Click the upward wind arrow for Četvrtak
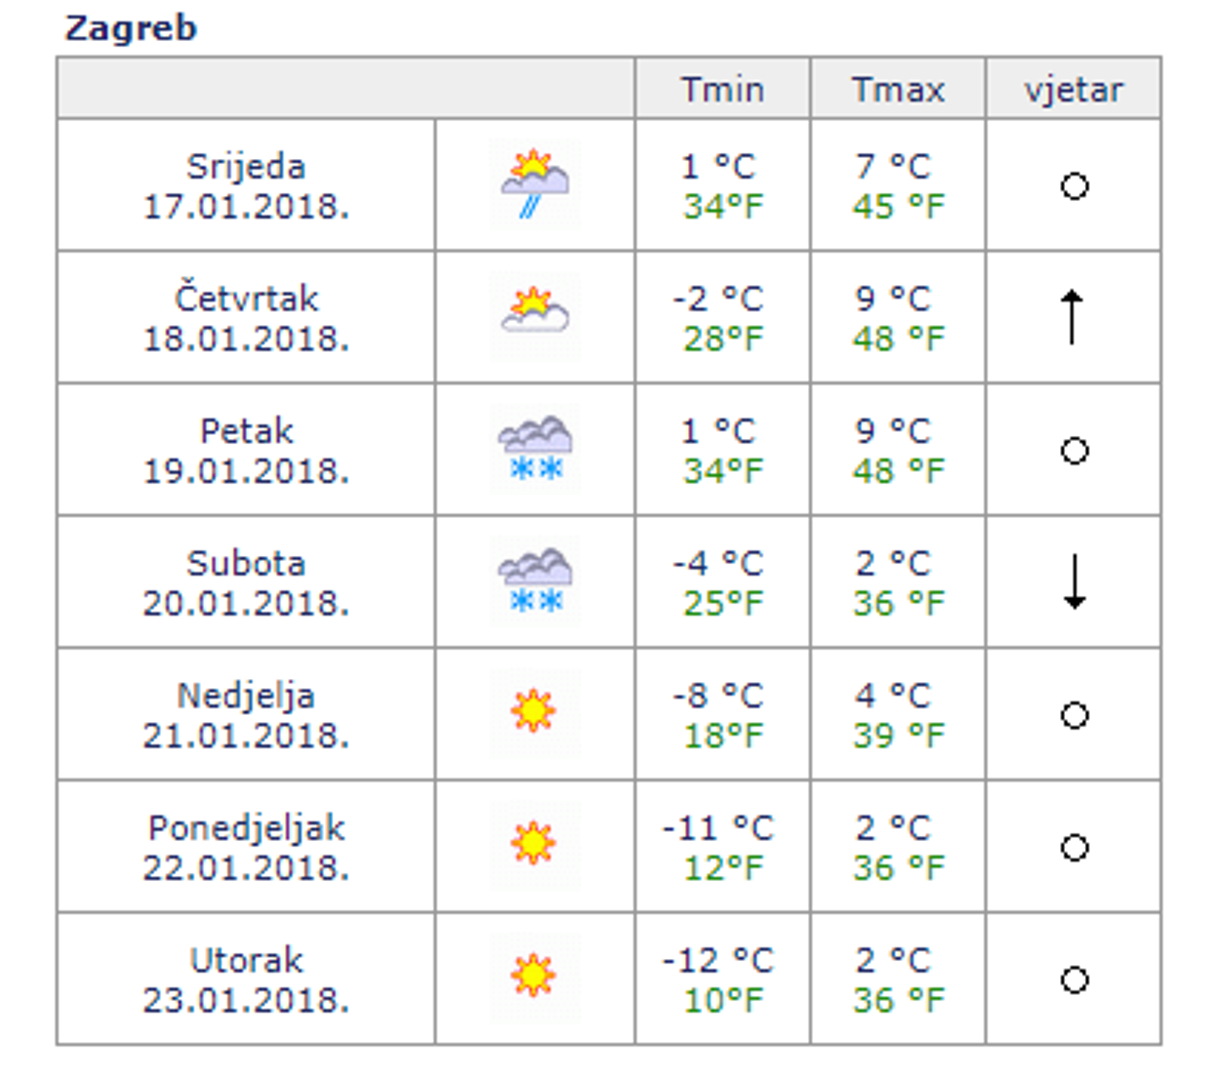Image resolution: width=1218 pixels, height=1080 pixels. 1073,316
